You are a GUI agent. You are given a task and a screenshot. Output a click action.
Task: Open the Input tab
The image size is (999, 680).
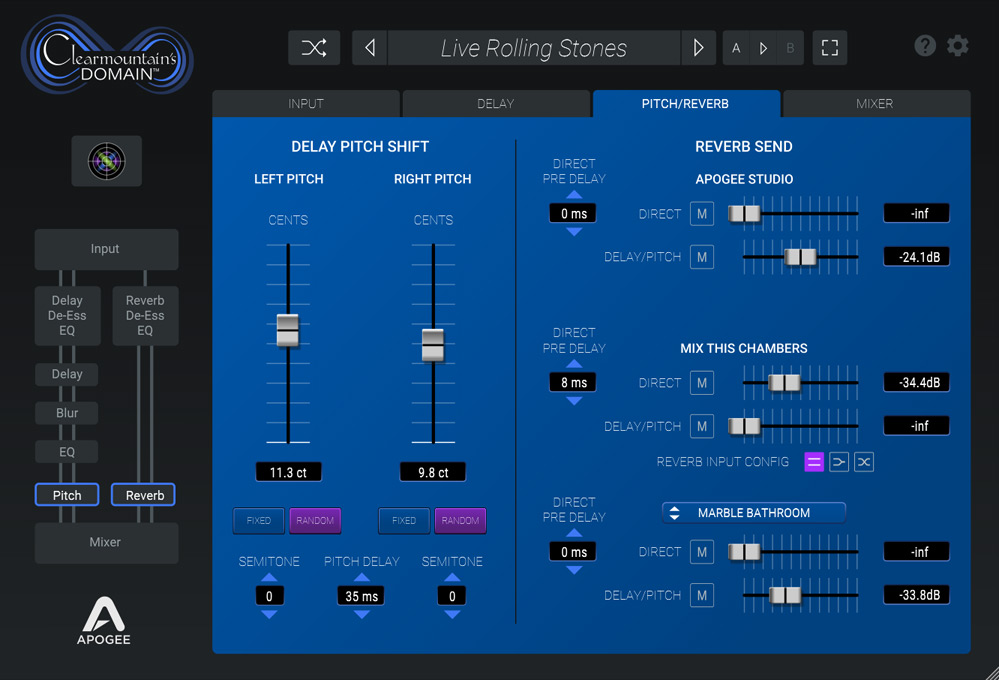pyautogui.click(x=306, y=104)
